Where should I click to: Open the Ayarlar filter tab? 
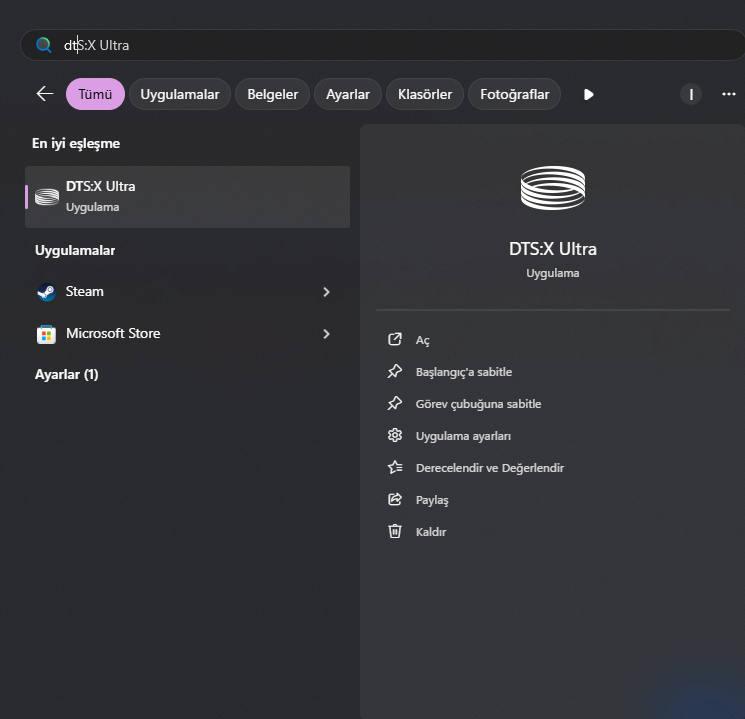[348, 94]
